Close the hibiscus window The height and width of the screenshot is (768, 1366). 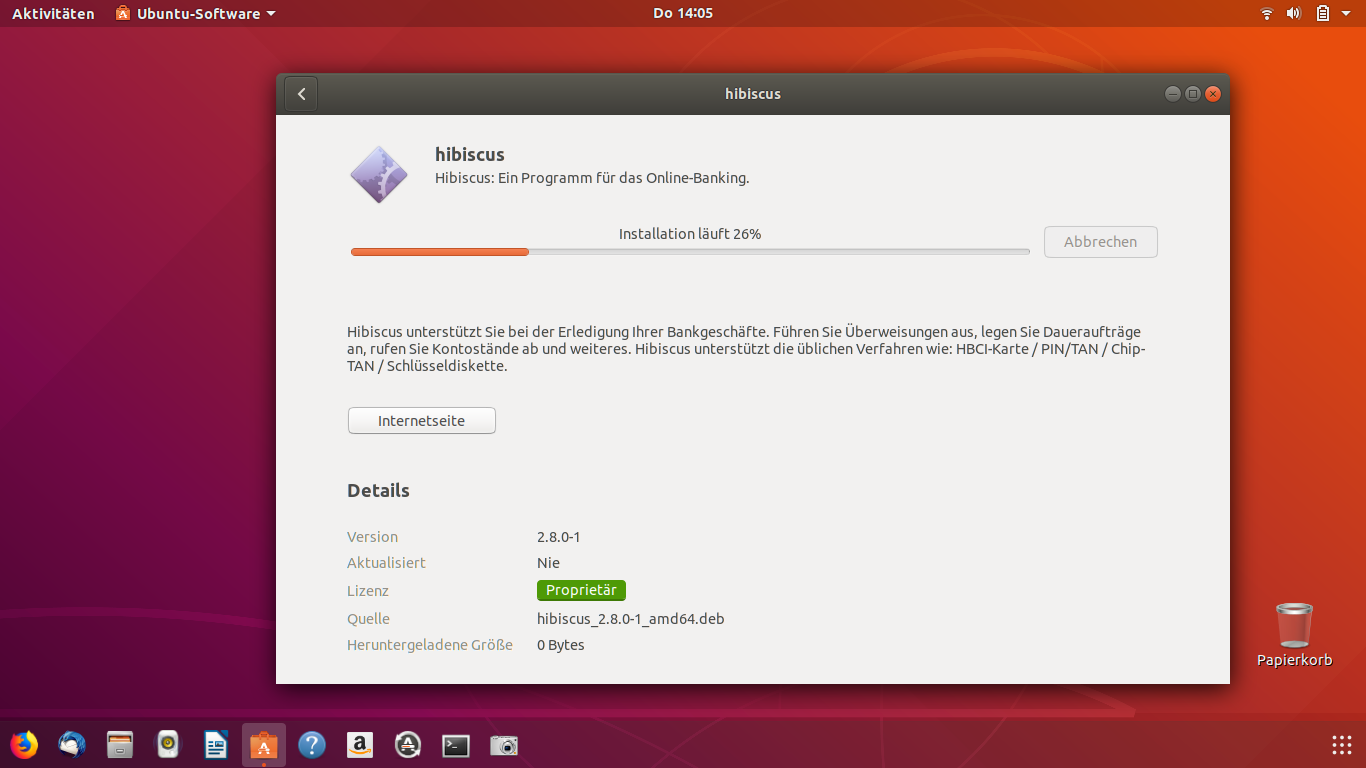pos(1213,94)
